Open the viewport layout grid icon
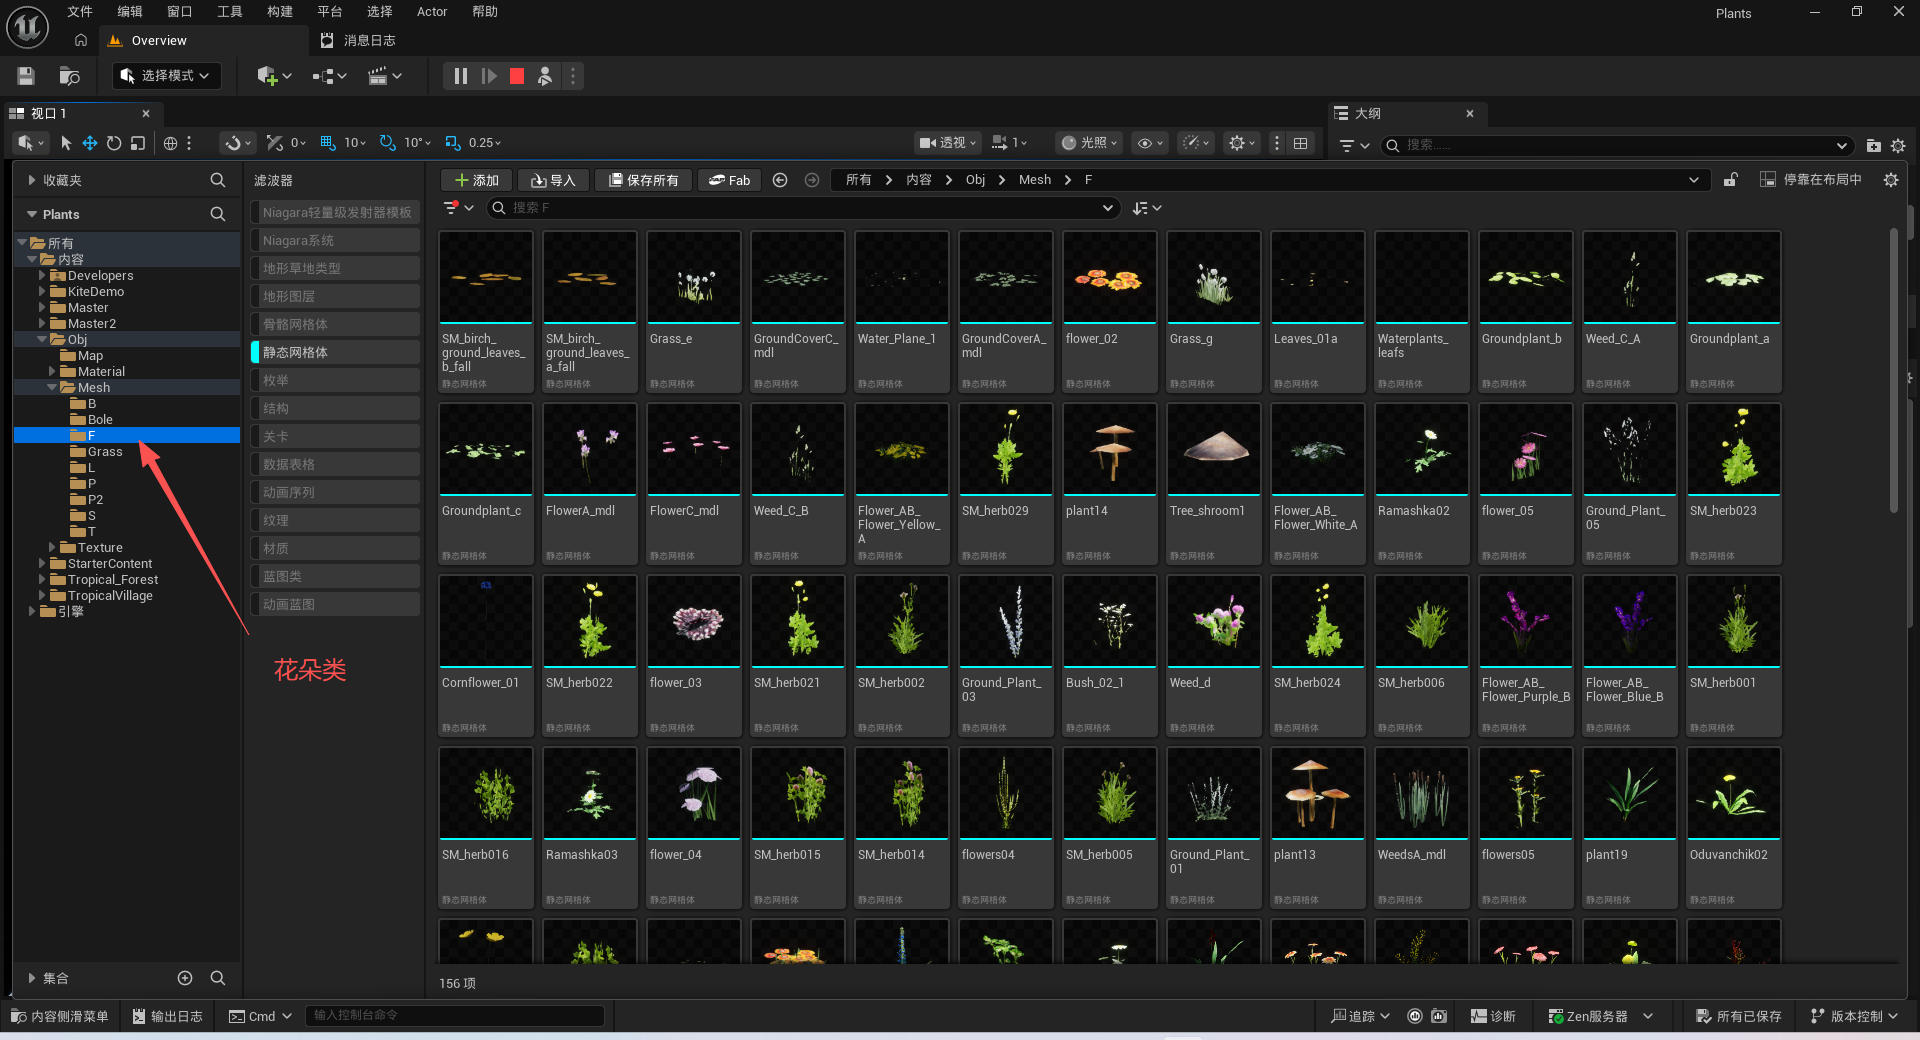This screenshot has height=1040, width=1920. tap(1300, 143)
